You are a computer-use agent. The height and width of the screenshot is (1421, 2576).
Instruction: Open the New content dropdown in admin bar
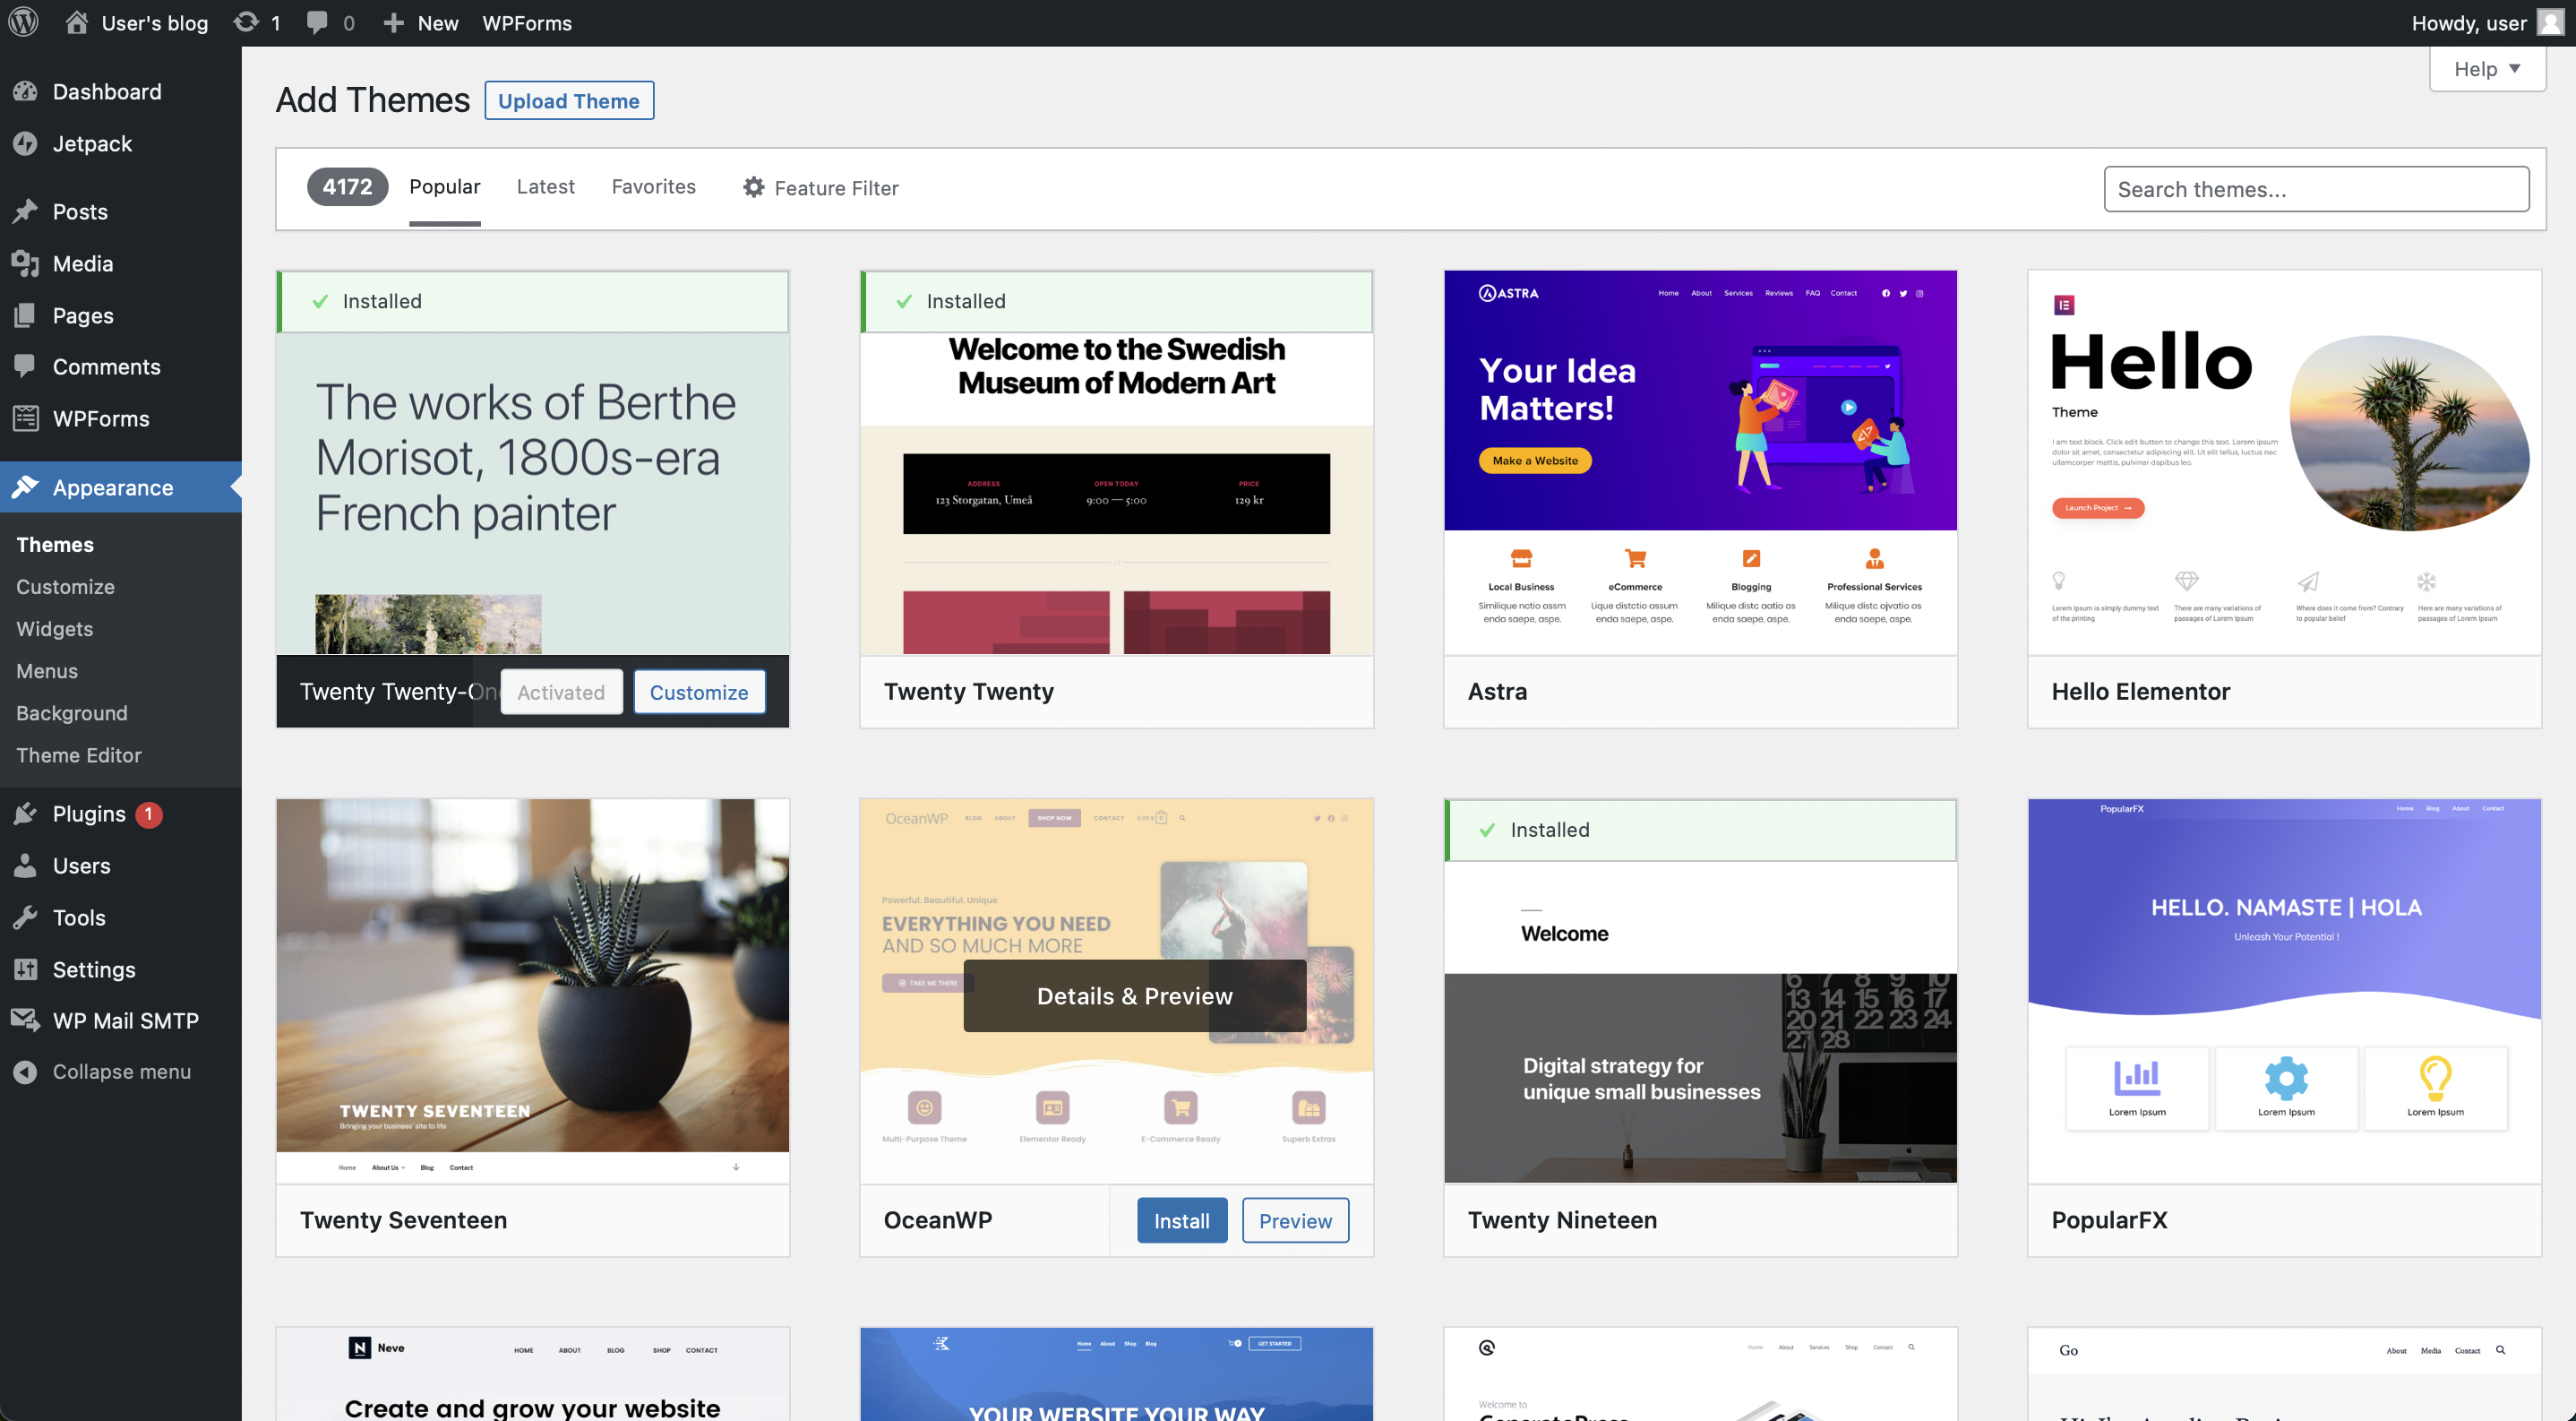[x=421, y=22]
